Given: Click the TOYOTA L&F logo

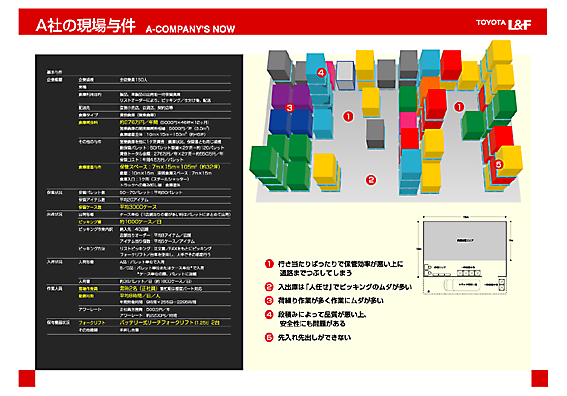Looking at the screenshot, I should (503, 24).
